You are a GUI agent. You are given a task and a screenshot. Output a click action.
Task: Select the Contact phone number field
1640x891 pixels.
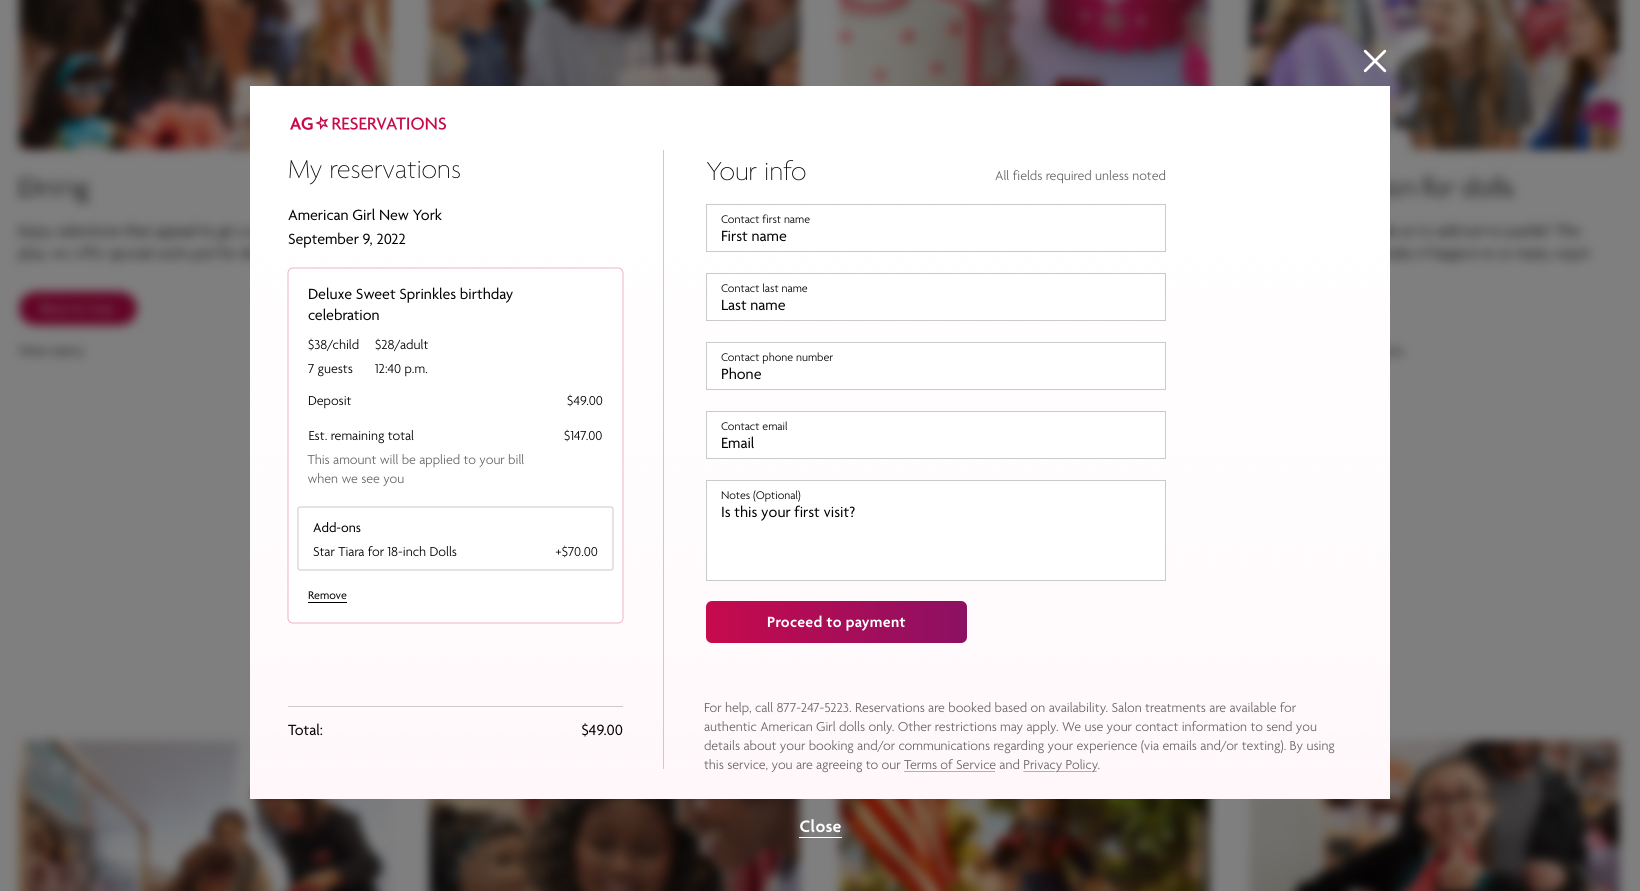pyautogui.click(x=935, y=367)
